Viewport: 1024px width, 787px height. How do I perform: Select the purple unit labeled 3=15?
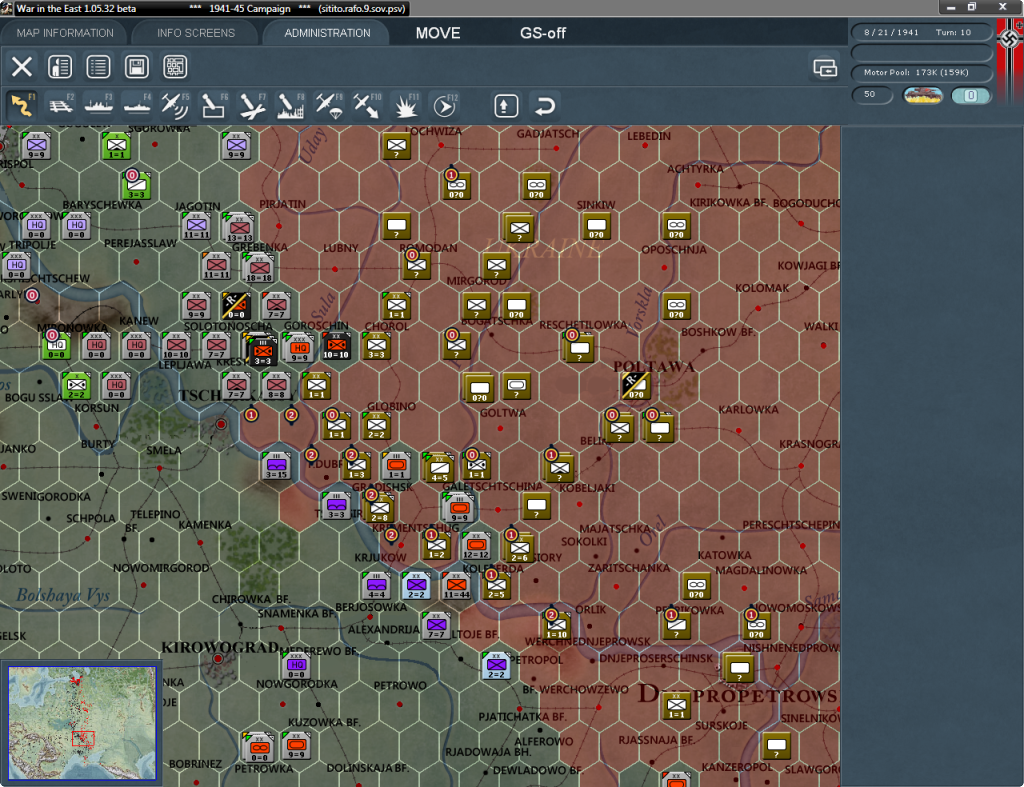(276, 465)
